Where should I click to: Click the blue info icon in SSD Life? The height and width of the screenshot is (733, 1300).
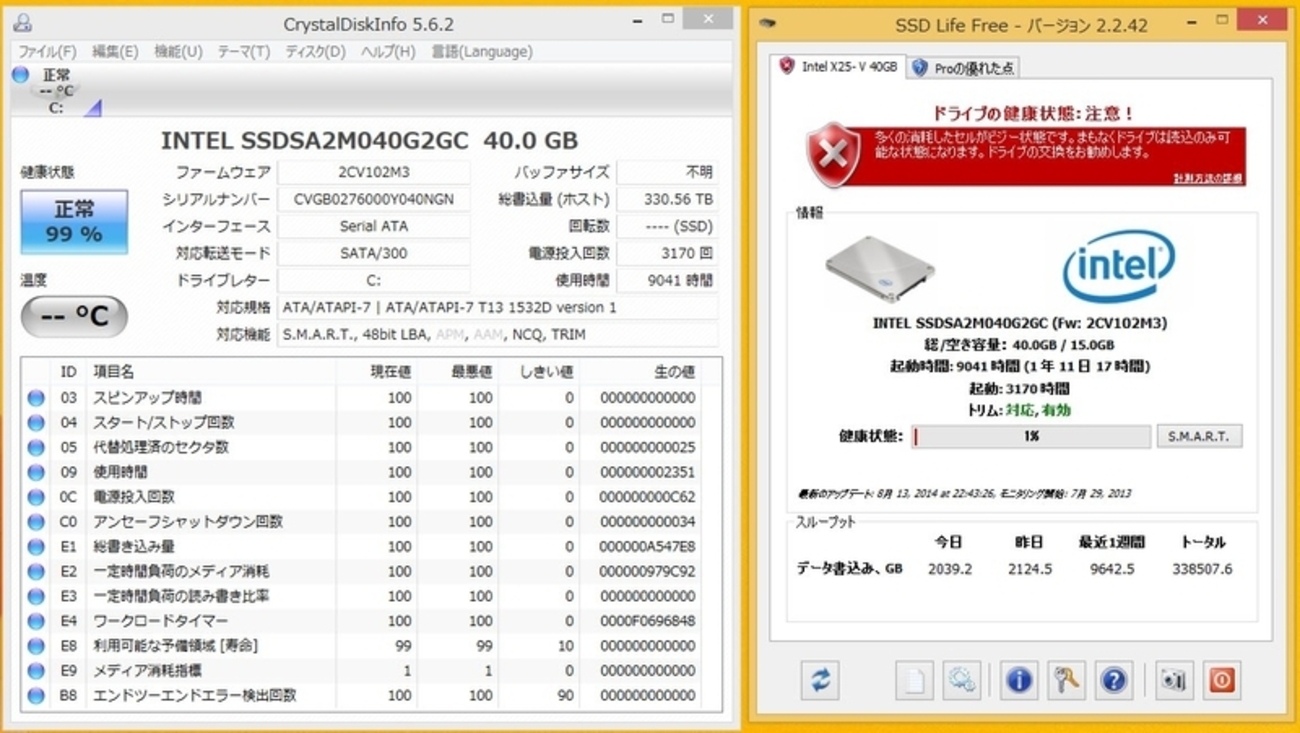1018,680
